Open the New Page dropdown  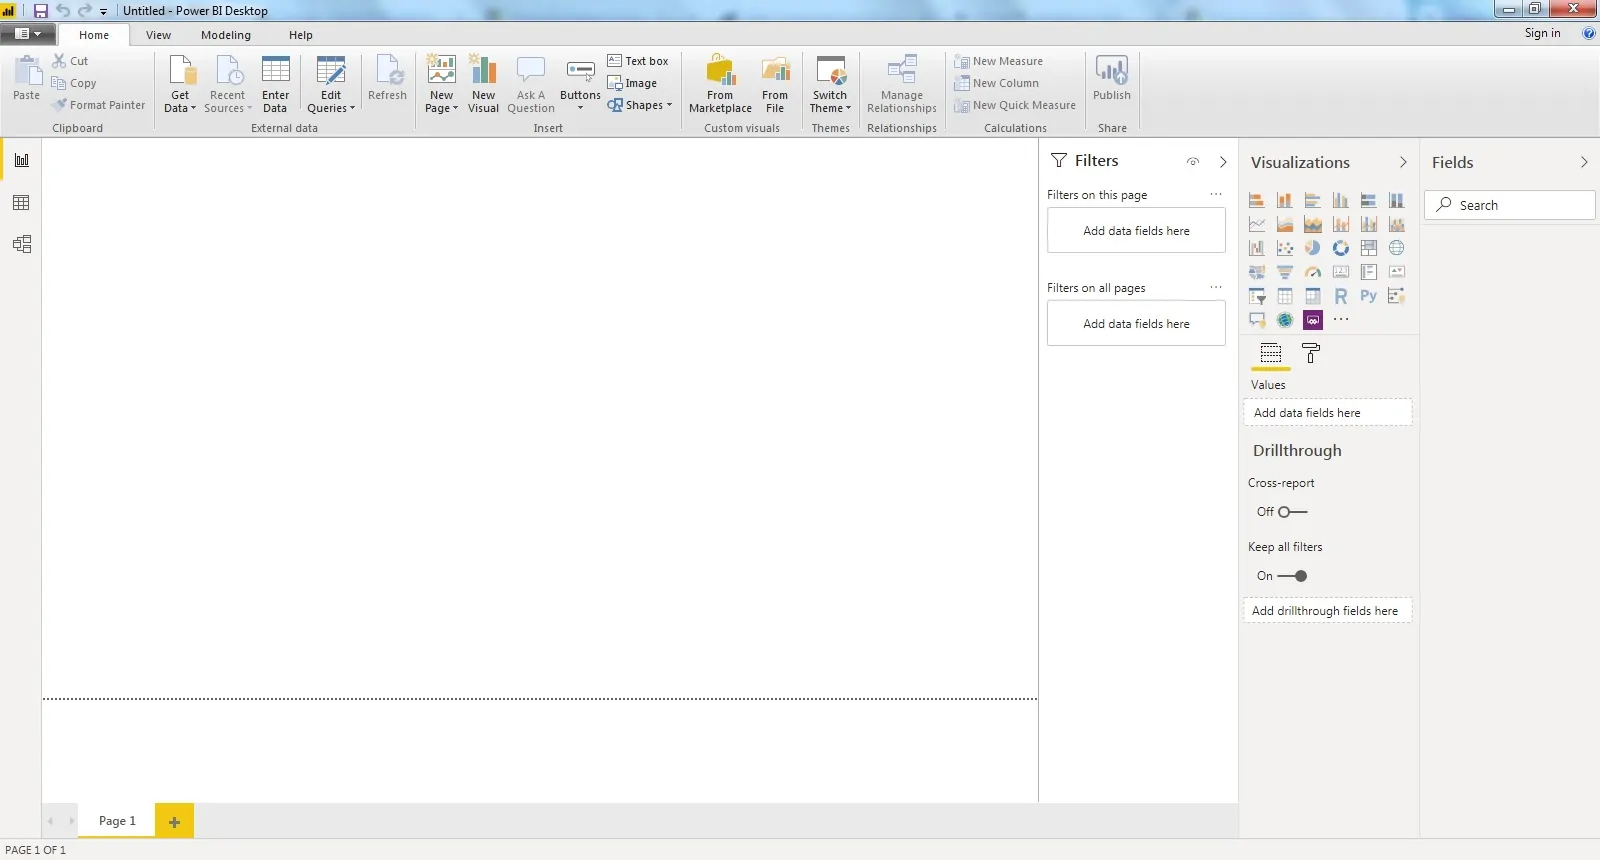pyautogui.click(x=441, y=84)
